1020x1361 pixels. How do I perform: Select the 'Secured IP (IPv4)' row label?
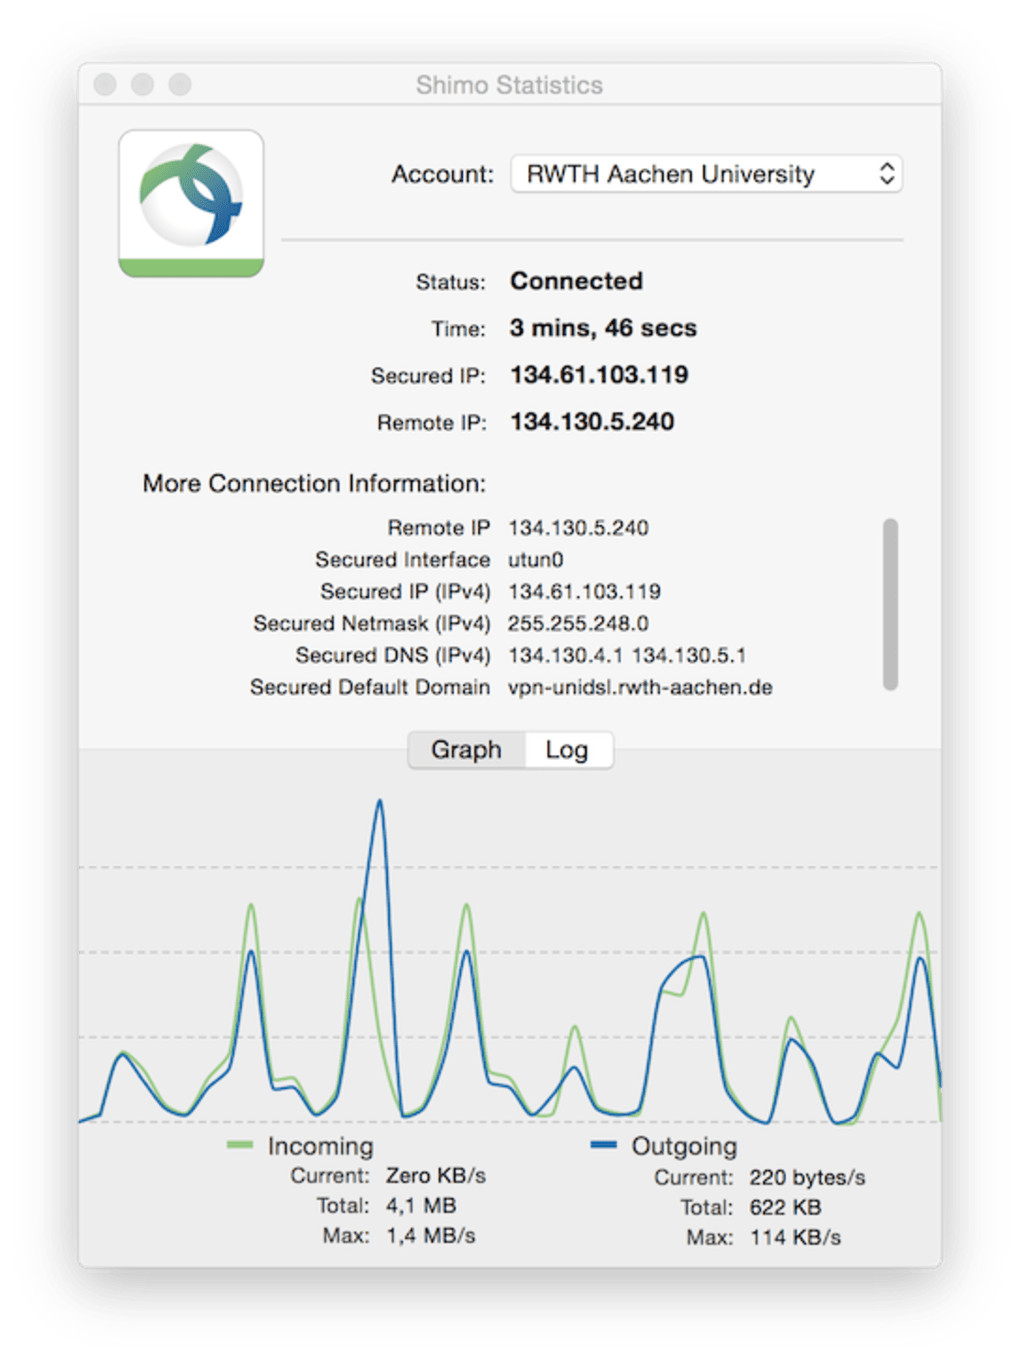pyautogui.click(x=405, y=592)
